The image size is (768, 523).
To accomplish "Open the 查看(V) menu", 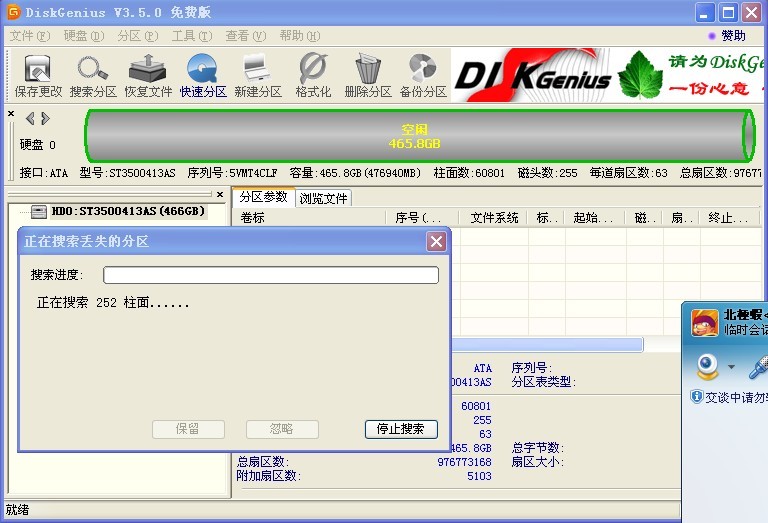I will [245, 36].
